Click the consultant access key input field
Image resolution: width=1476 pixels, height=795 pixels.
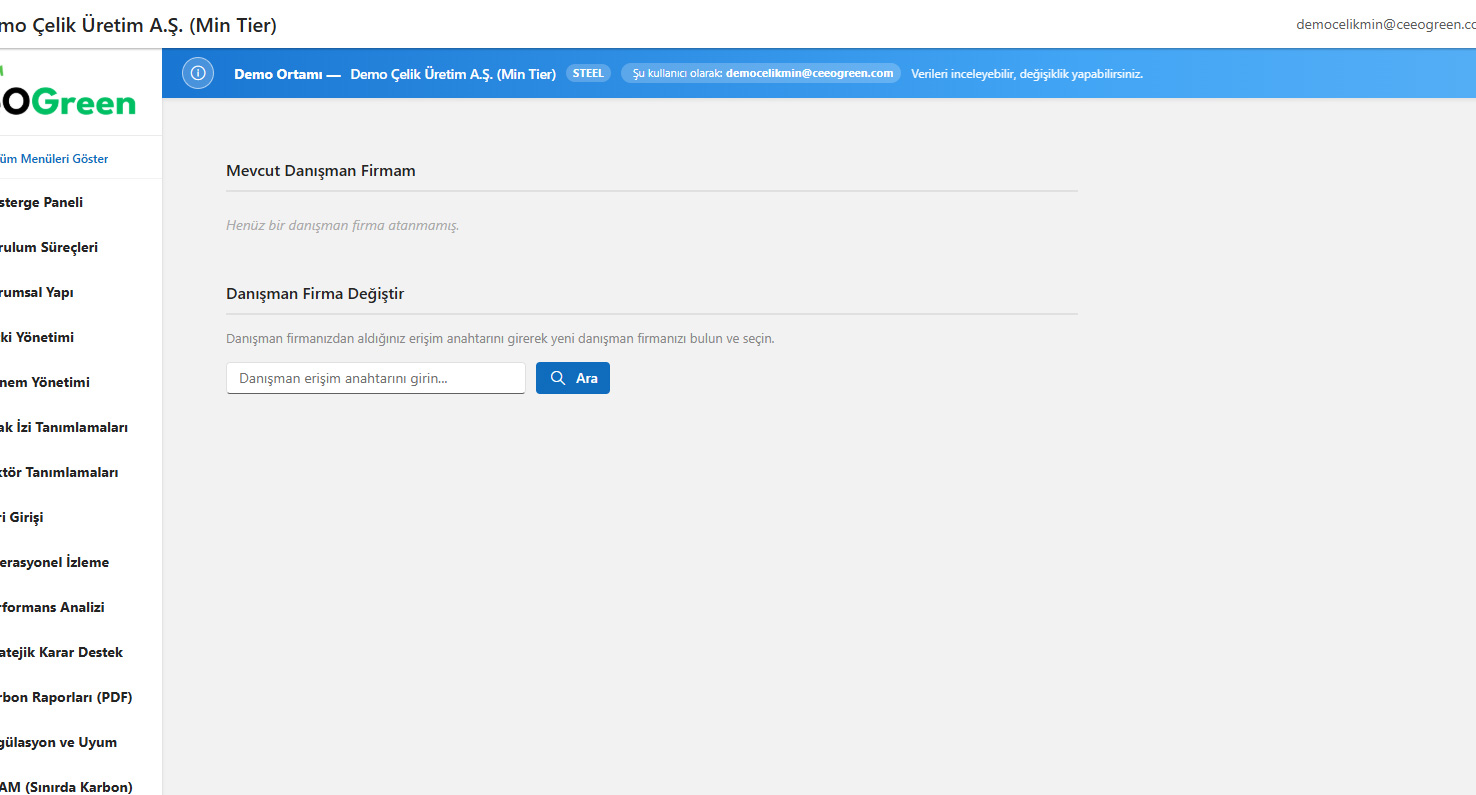[x=376, y=378]
